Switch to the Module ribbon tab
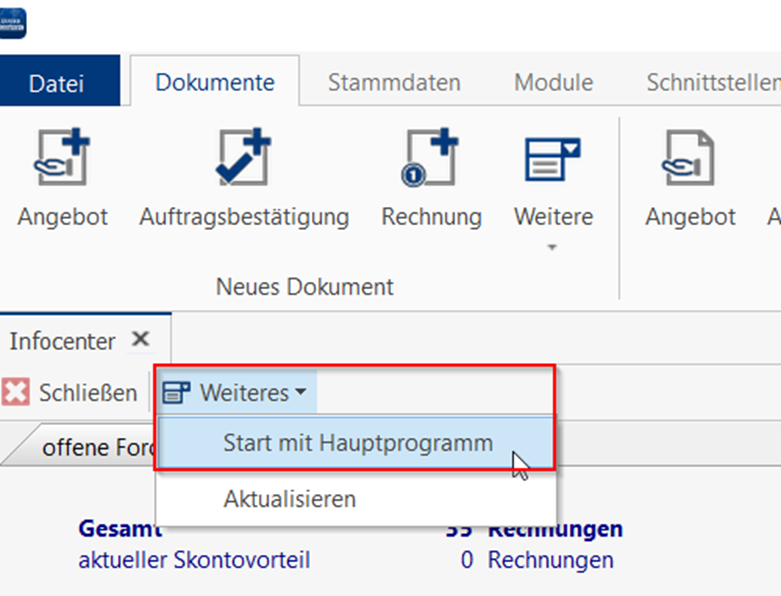This screenshot has height=596, width=781. pos(553,83)
